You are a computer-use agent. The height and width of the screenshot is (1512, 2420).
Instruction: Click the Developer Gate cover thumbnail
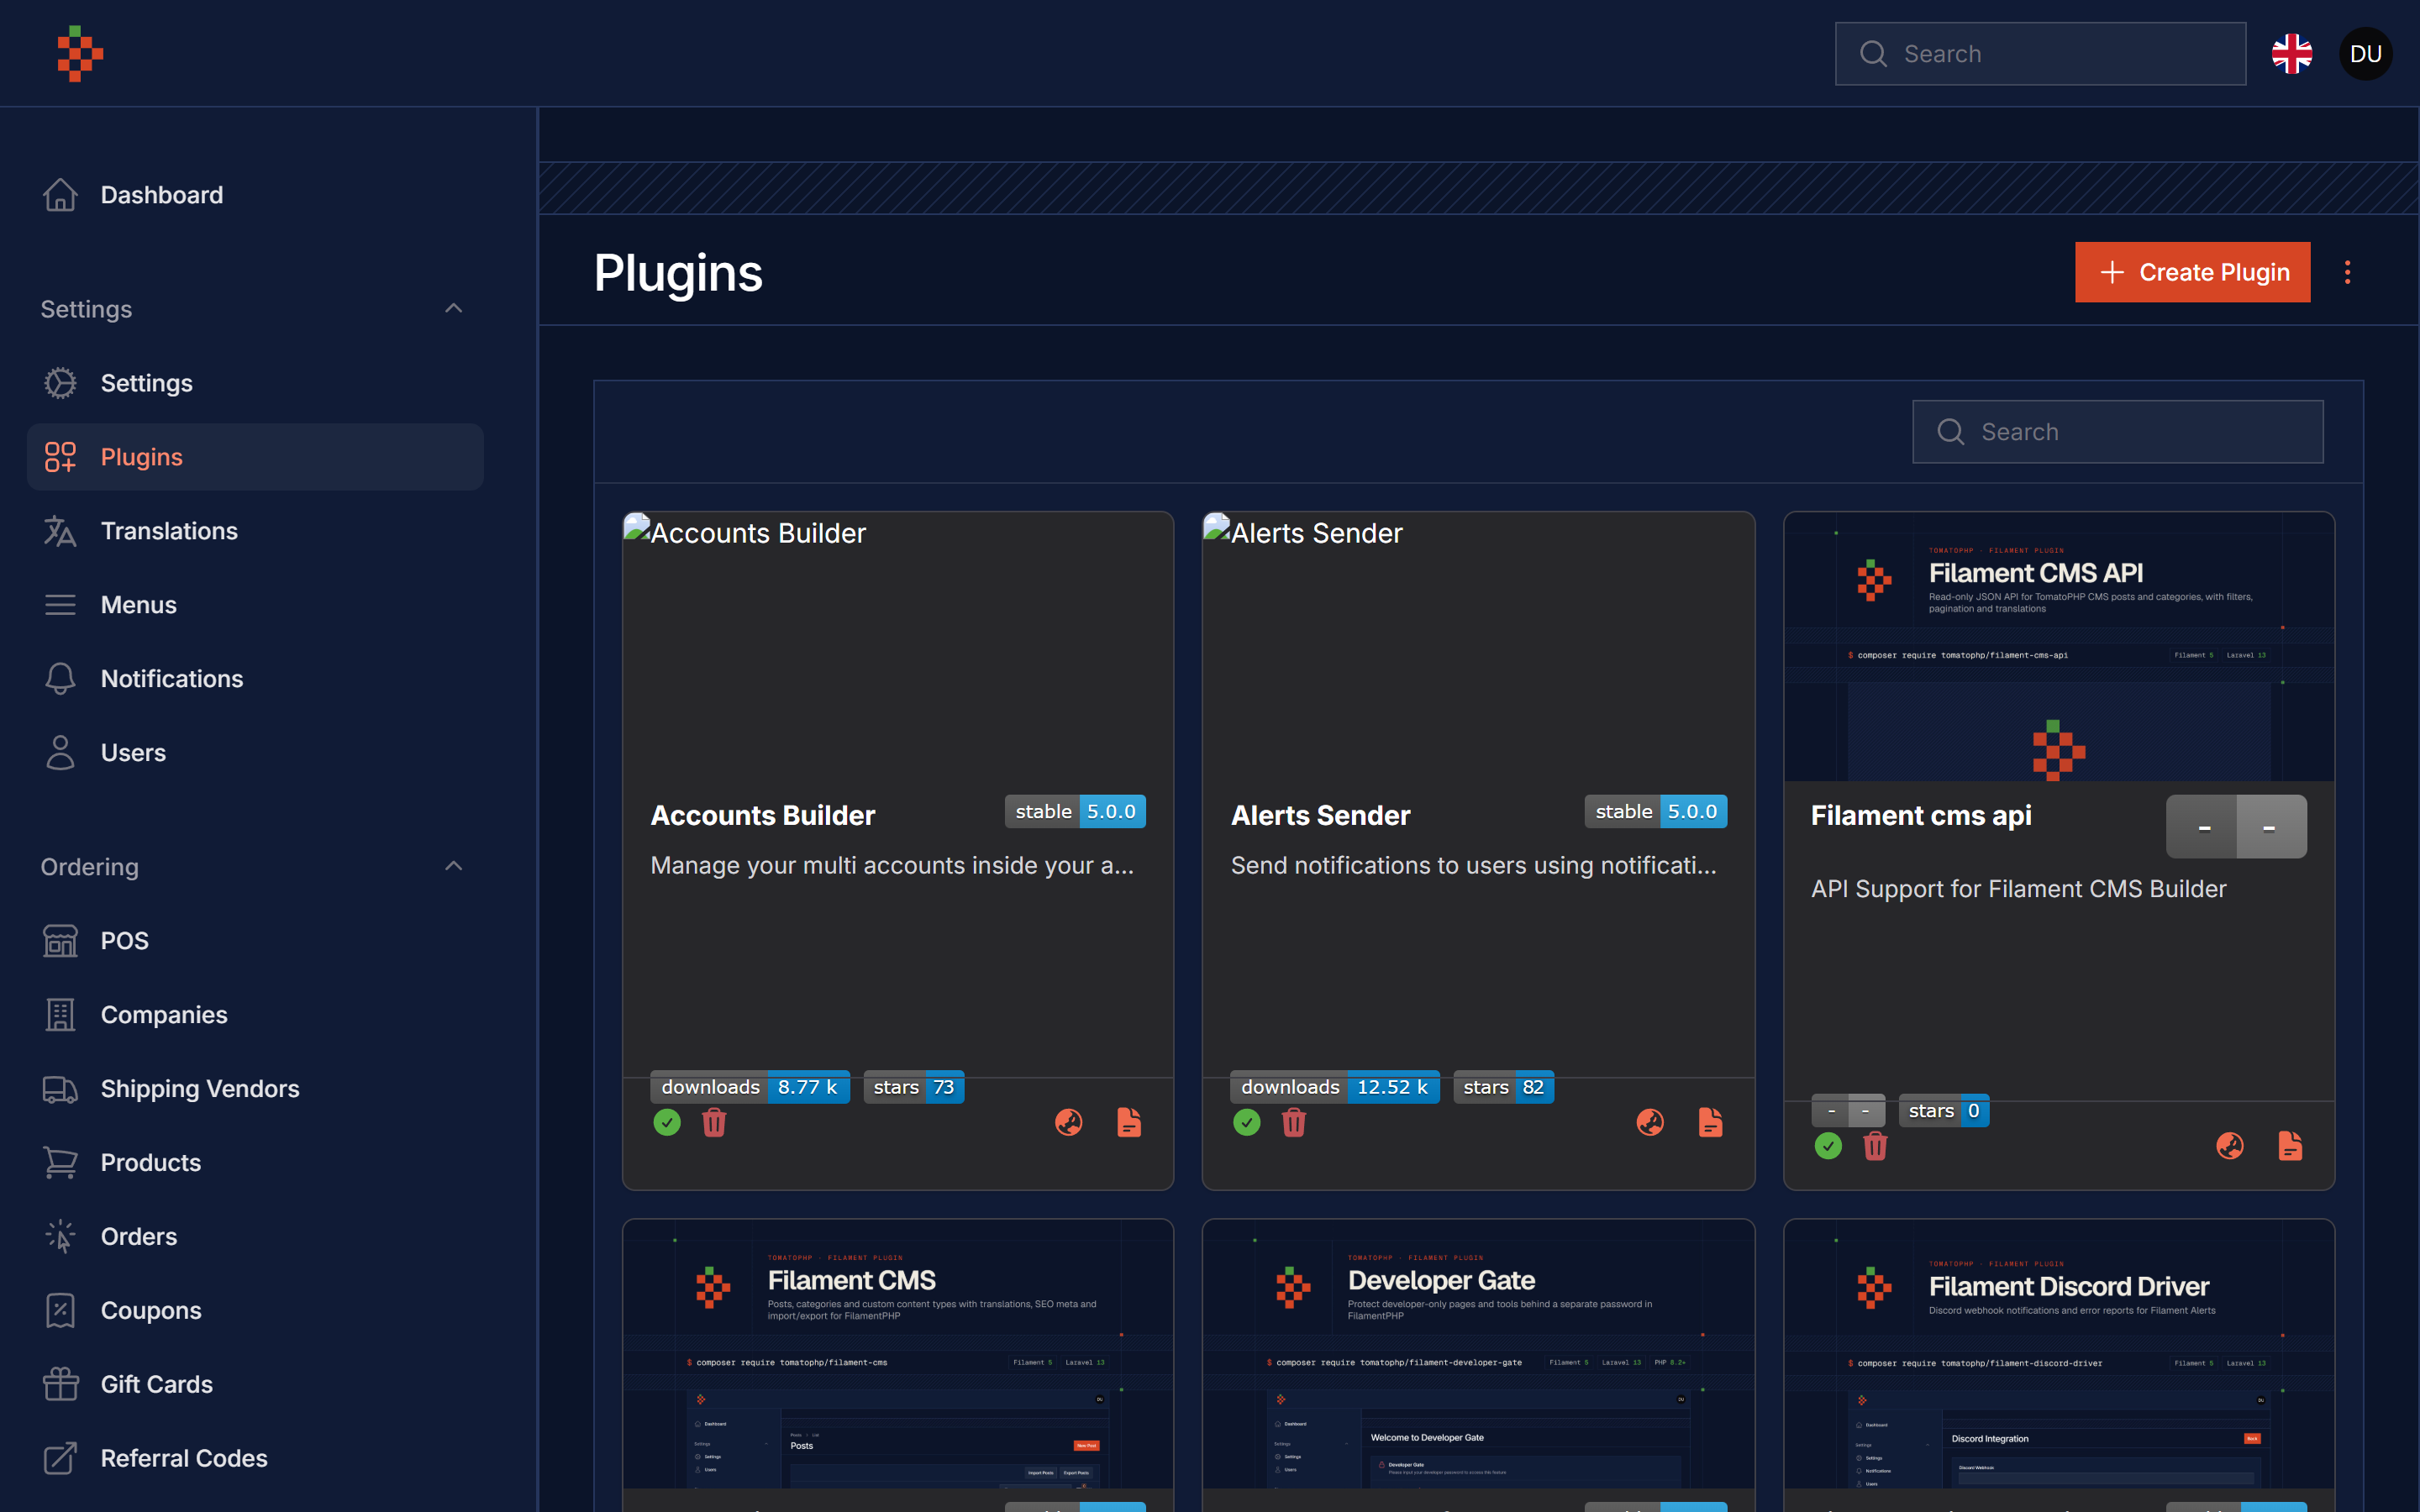[1478, 1354]
